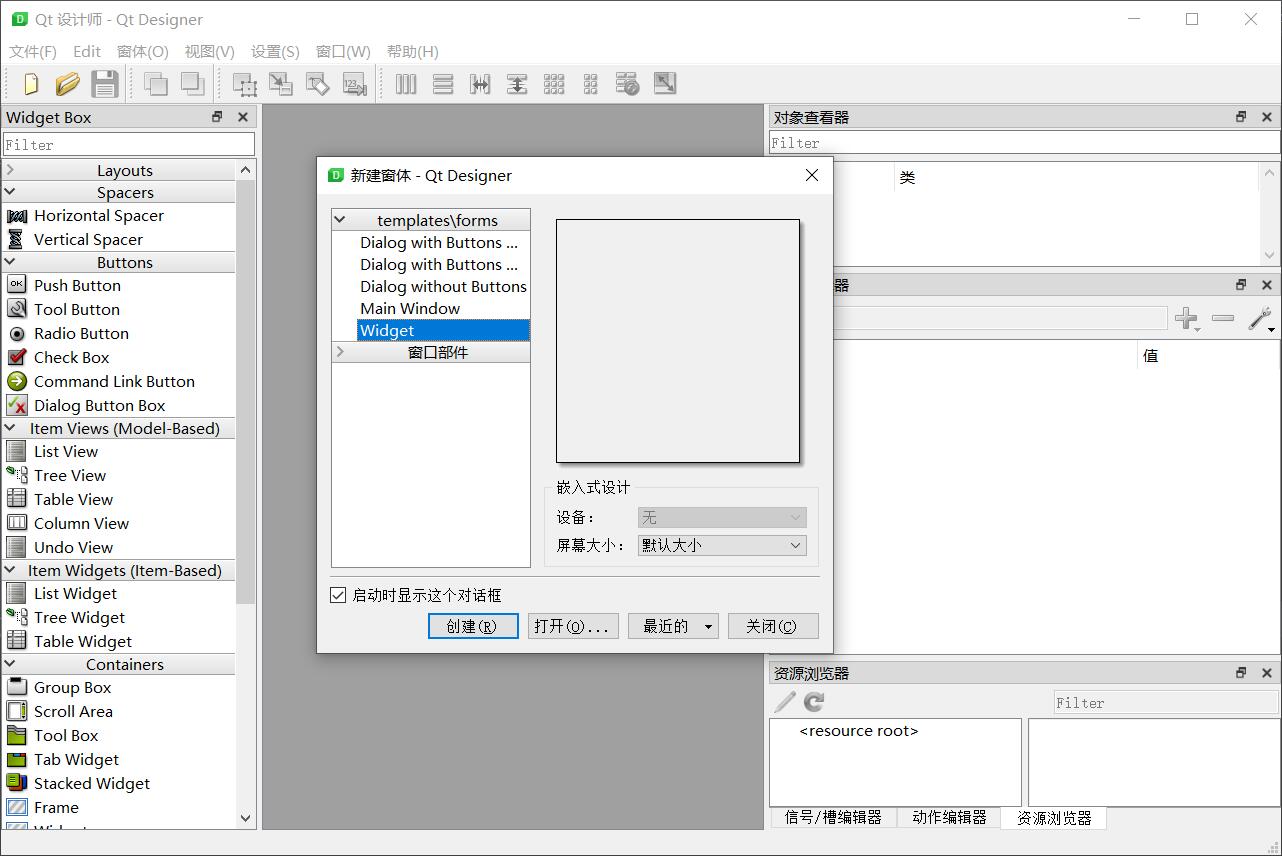Open the 窗体(O) menu

142,51
